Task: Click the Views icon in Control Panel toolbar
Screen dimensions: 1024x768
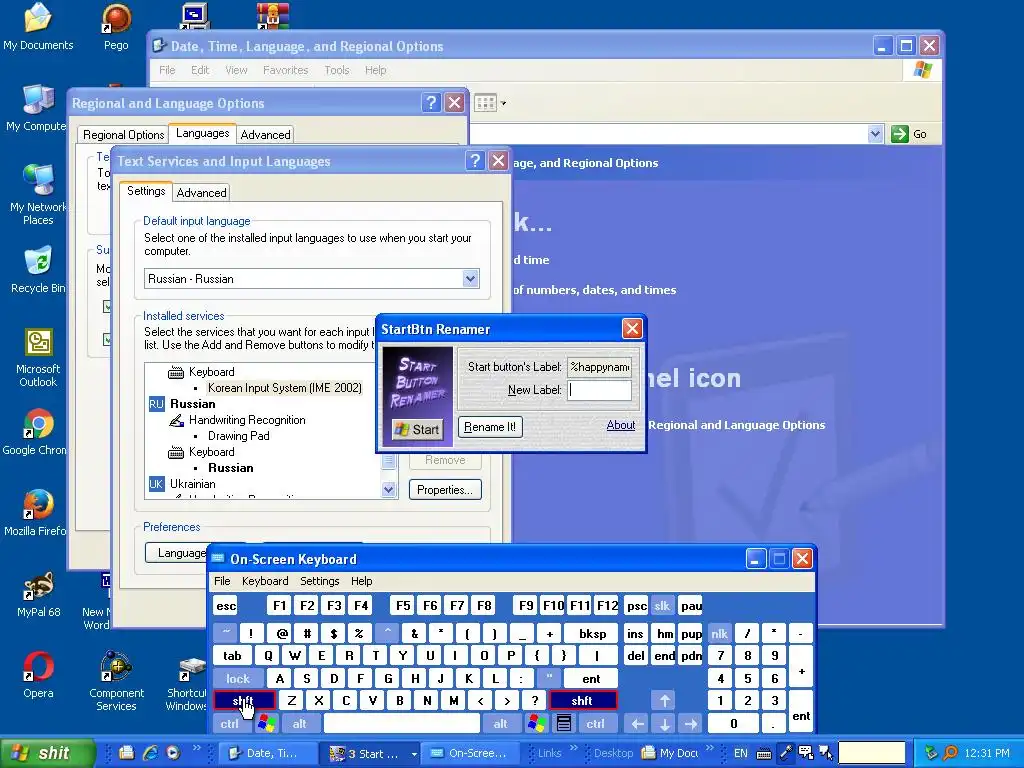Action: click(x=485, y=103)
